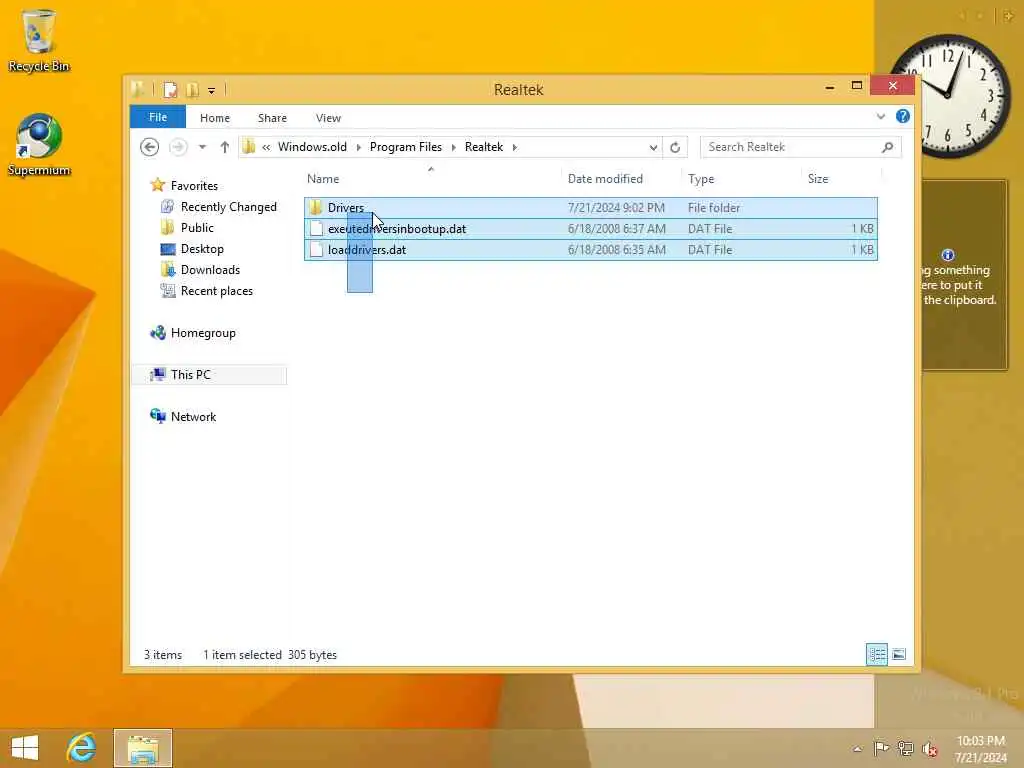Open the recent locations dropdown arrow
The image size is (1024, 768).
pos(202,147)
